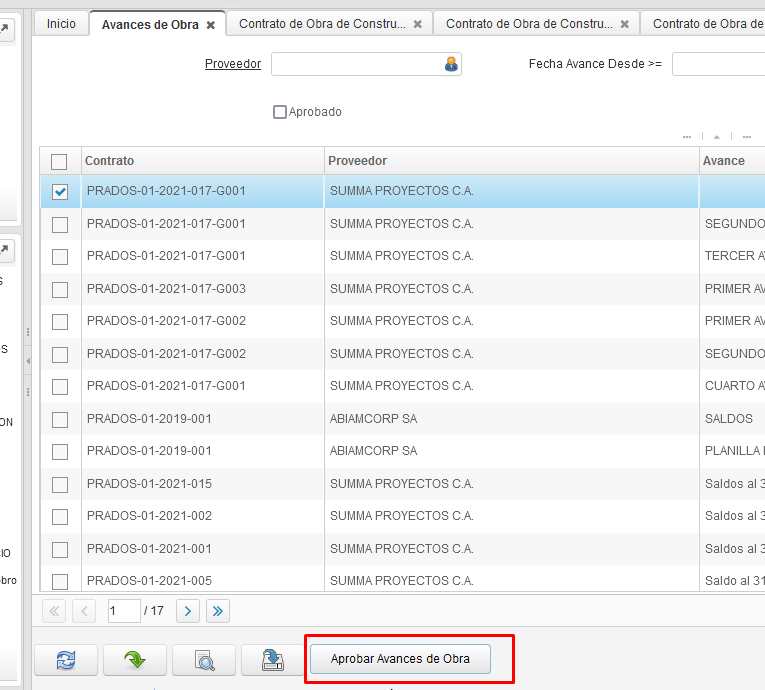Jump to last page of results
The height and width of the screenshot is (690, 765).
pyautogui.click(x=217, y=610)
